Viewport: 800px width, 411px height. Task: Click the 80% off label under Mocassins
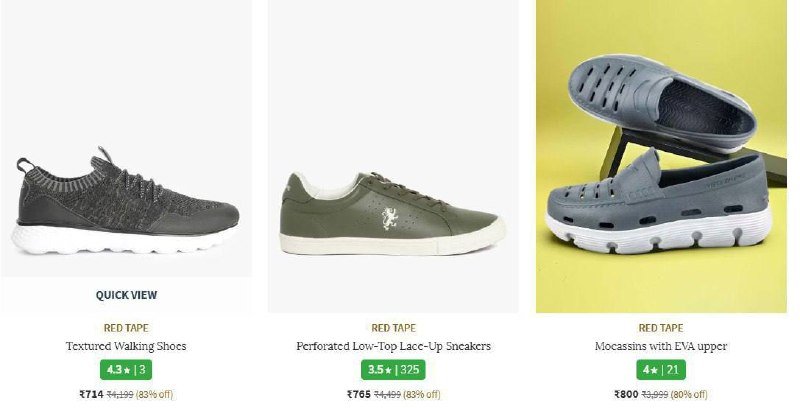(689, 395)
